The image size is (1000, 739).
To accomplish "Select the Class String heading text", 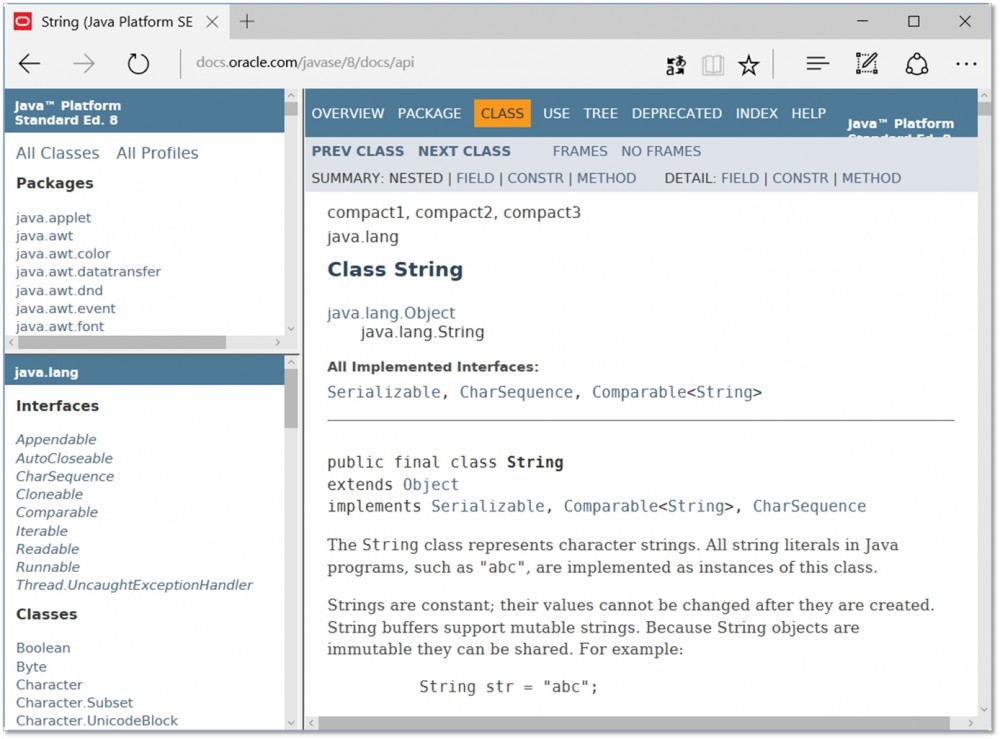I will click(x=395, y=269).
